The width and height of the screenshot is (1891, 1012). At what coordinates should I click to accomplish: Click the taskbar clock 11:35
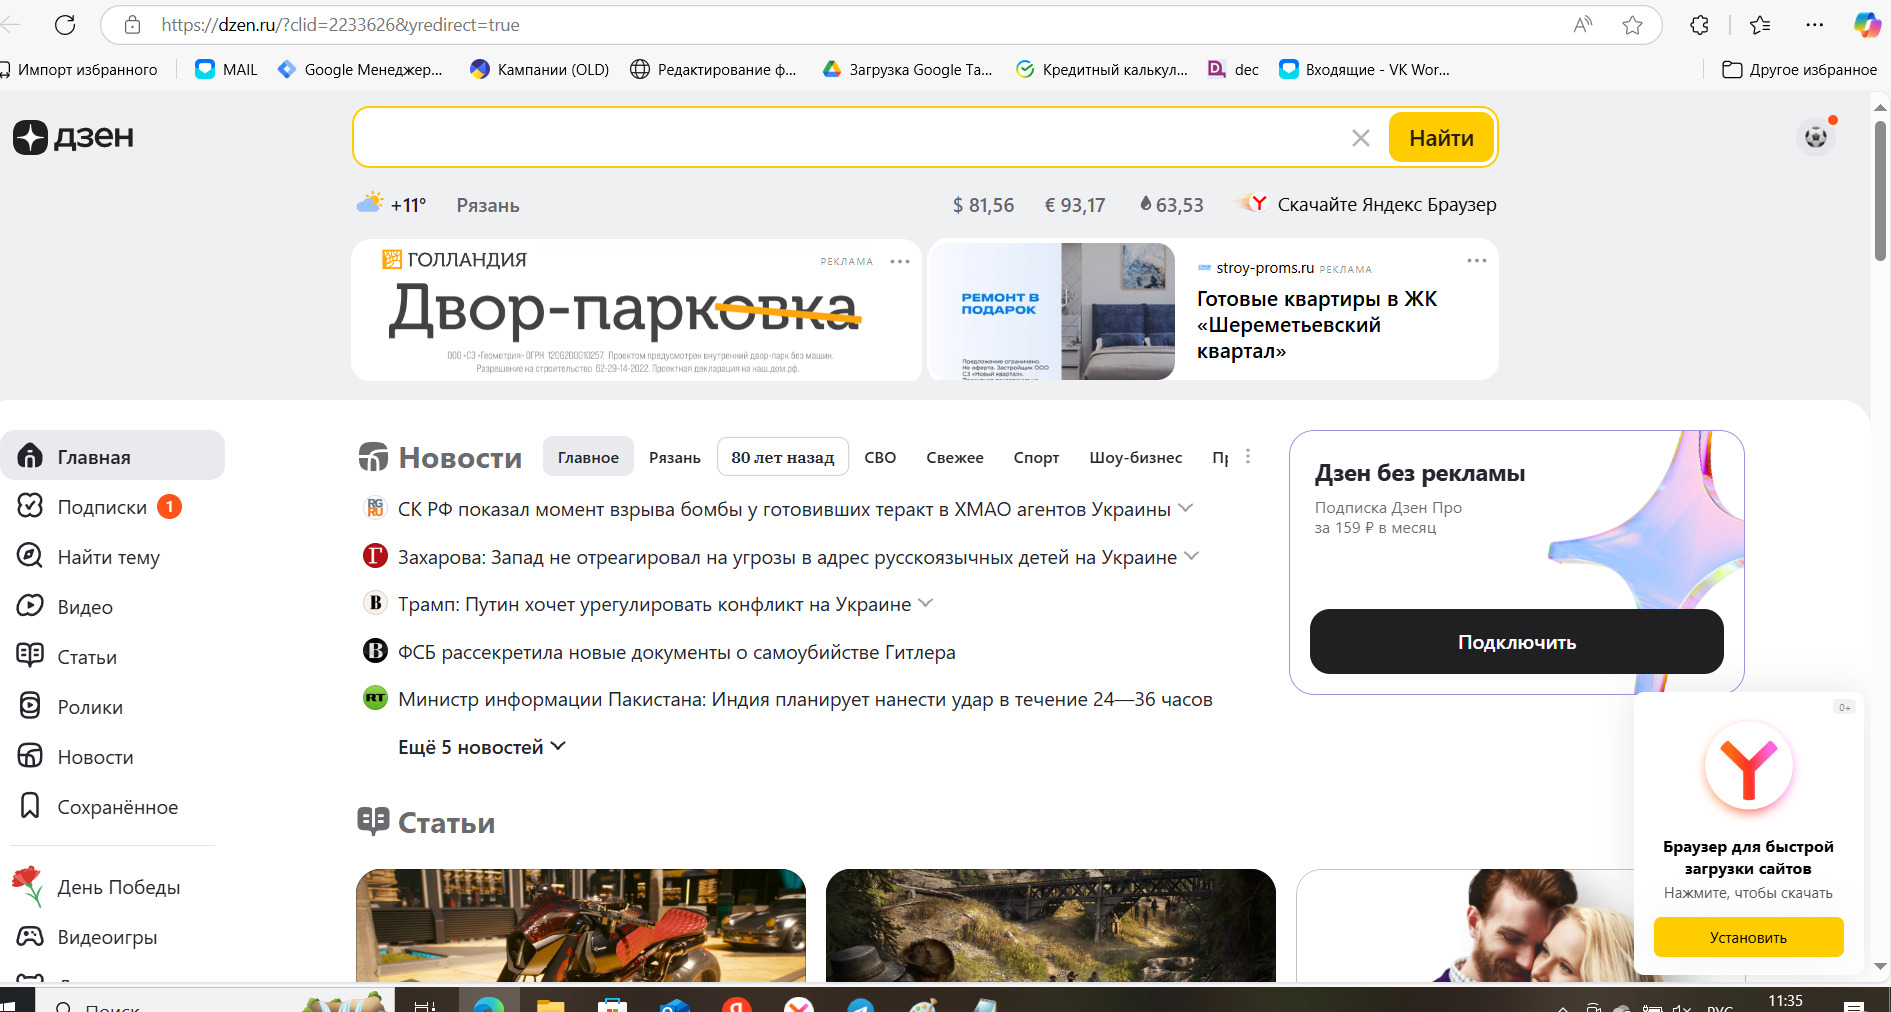coord(1785,1000)
